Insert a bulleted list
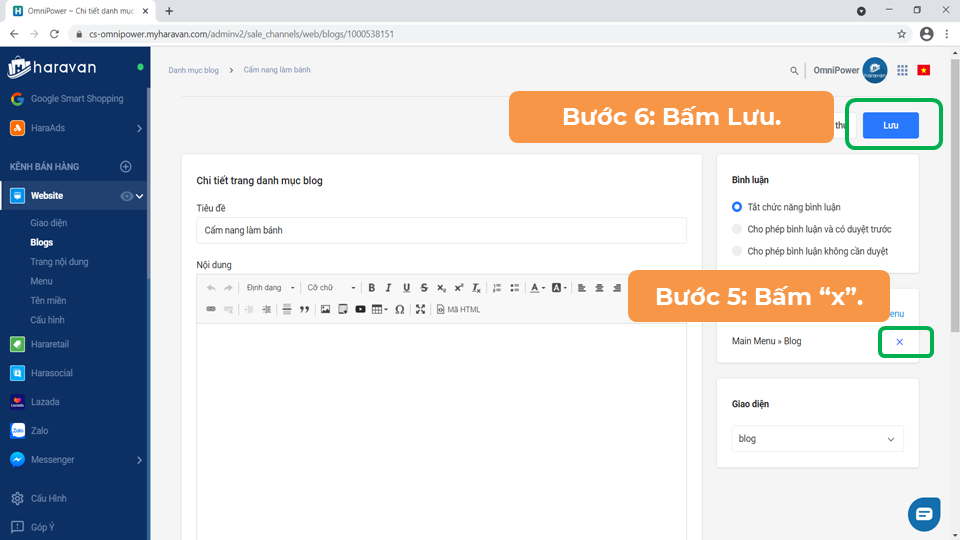 [515, 288]
